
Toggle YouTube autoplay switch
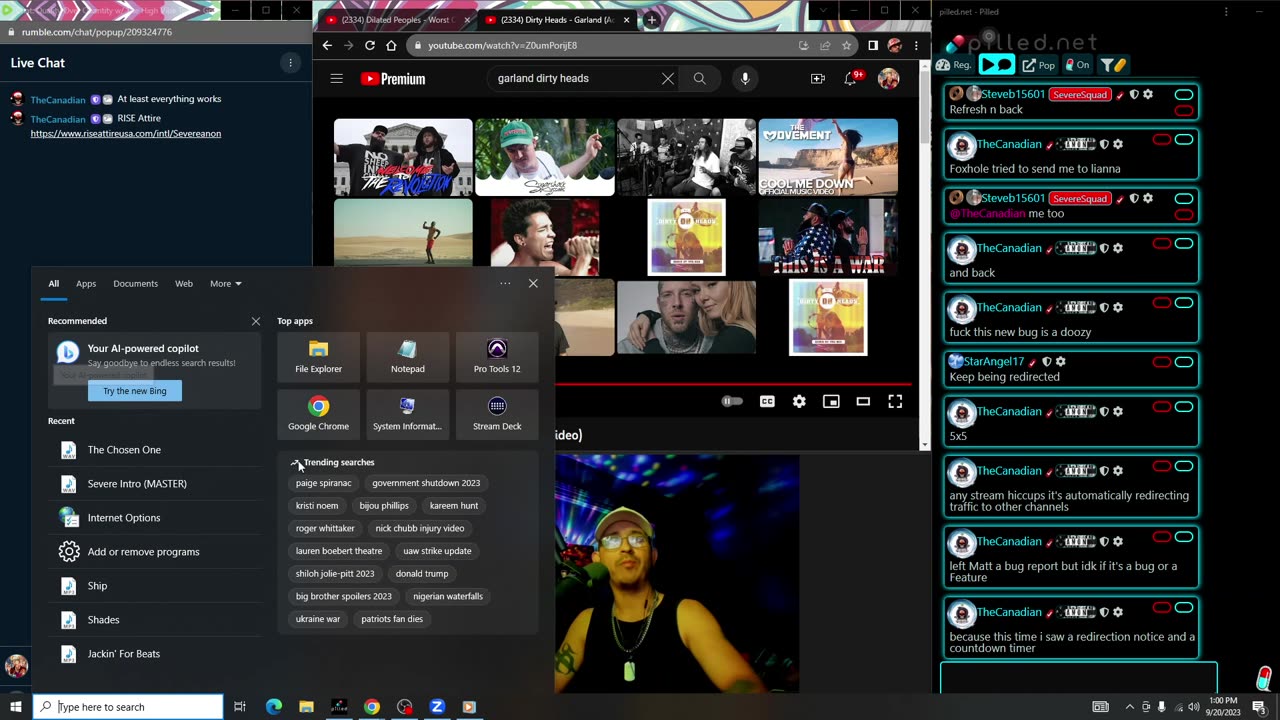click(x=732, y=401)
